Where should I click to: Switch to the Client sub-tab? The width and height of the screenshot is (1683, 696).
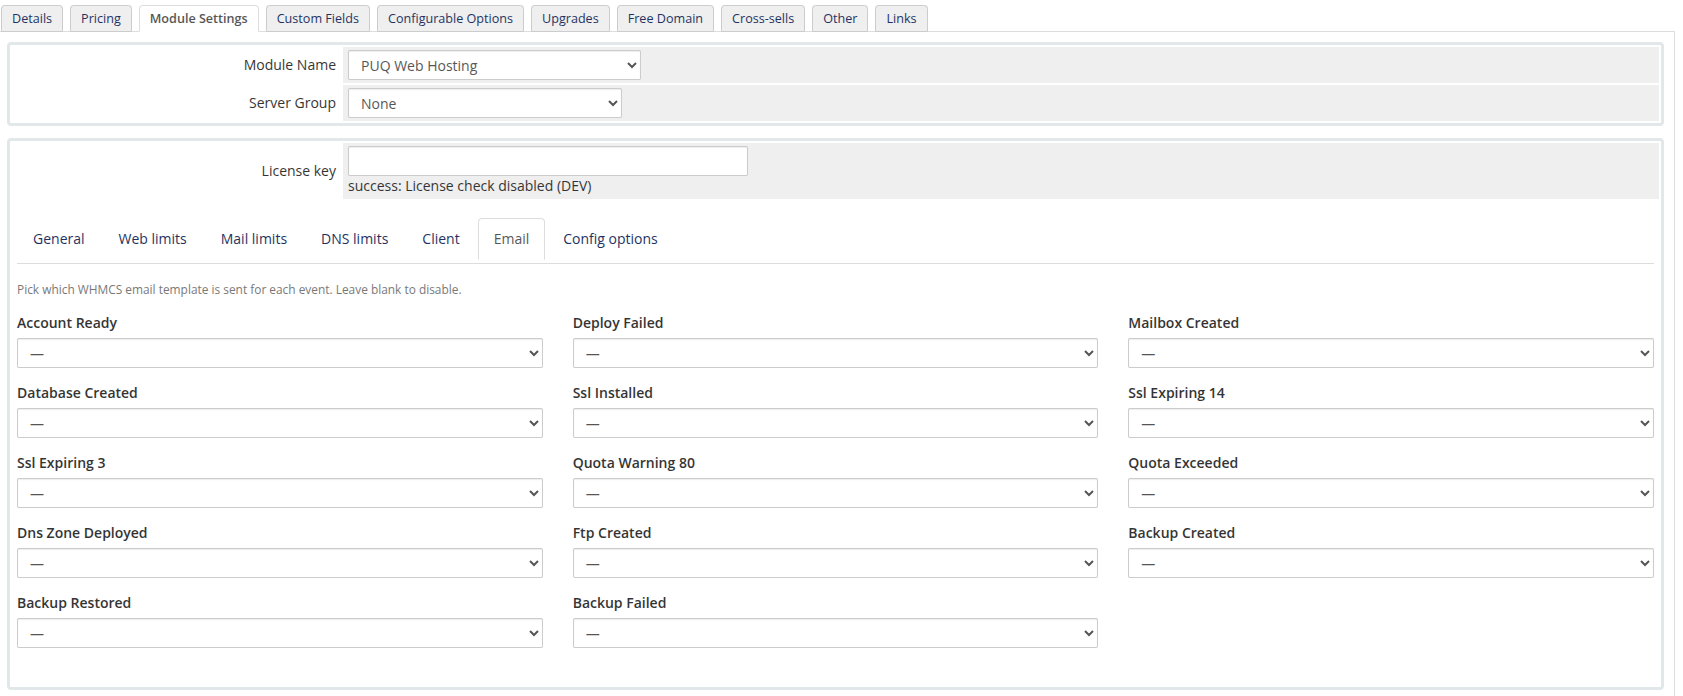[x=441, y=239]
